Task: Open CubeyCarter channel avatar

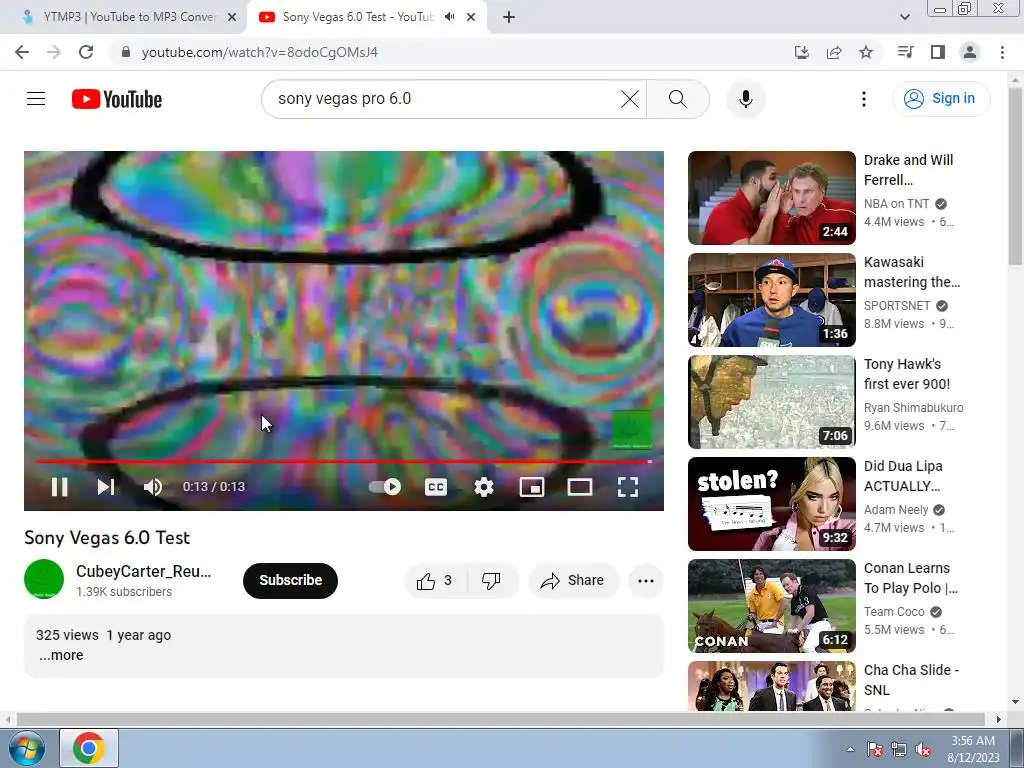Action: click(44, 579)
